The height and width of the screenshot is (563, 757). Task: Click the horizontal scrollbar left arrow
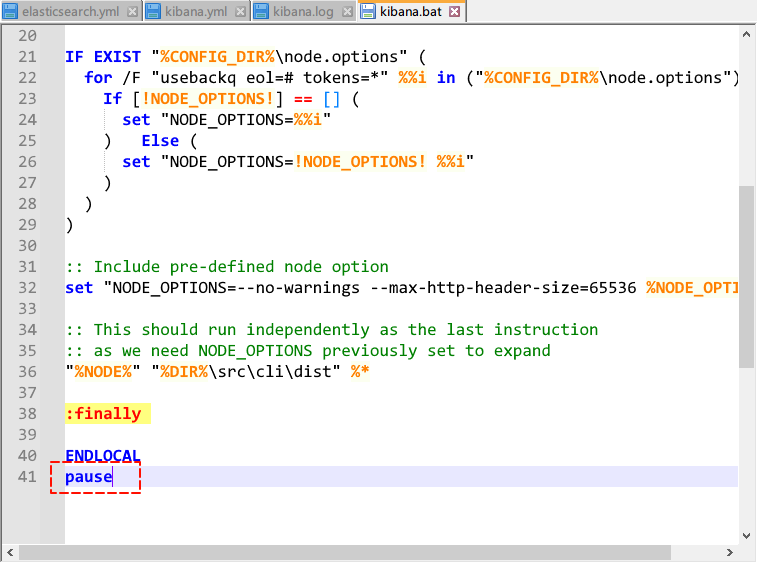point(9,553)
